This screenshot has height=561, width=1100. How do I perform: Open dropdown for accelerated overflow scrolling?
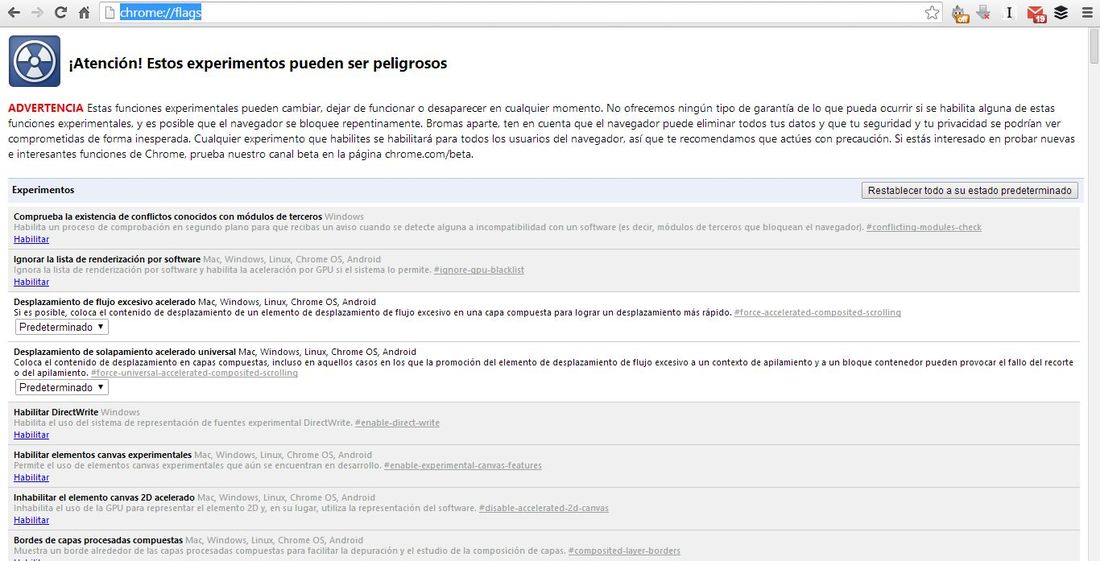point(62,327)
